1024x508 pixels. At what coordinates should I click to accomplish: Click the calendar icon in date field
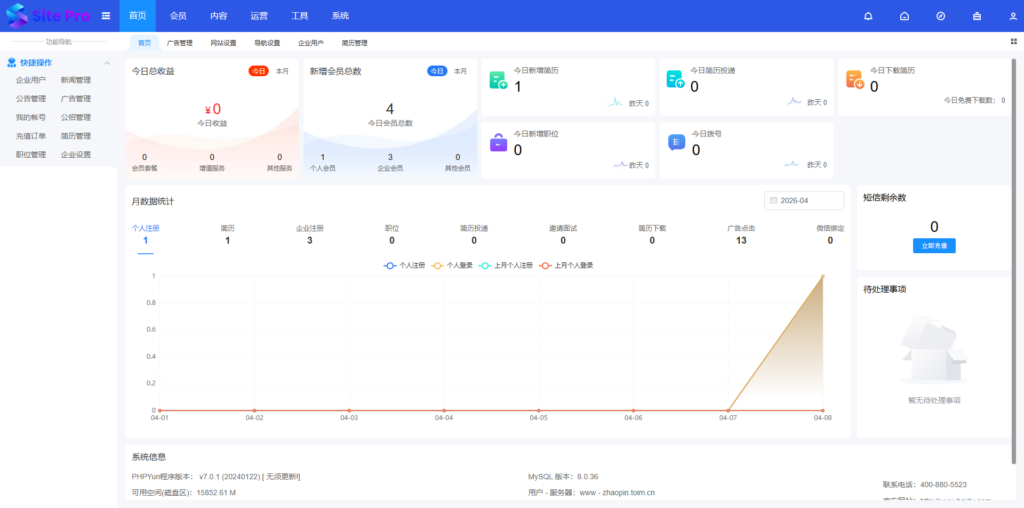pos(774,200)
